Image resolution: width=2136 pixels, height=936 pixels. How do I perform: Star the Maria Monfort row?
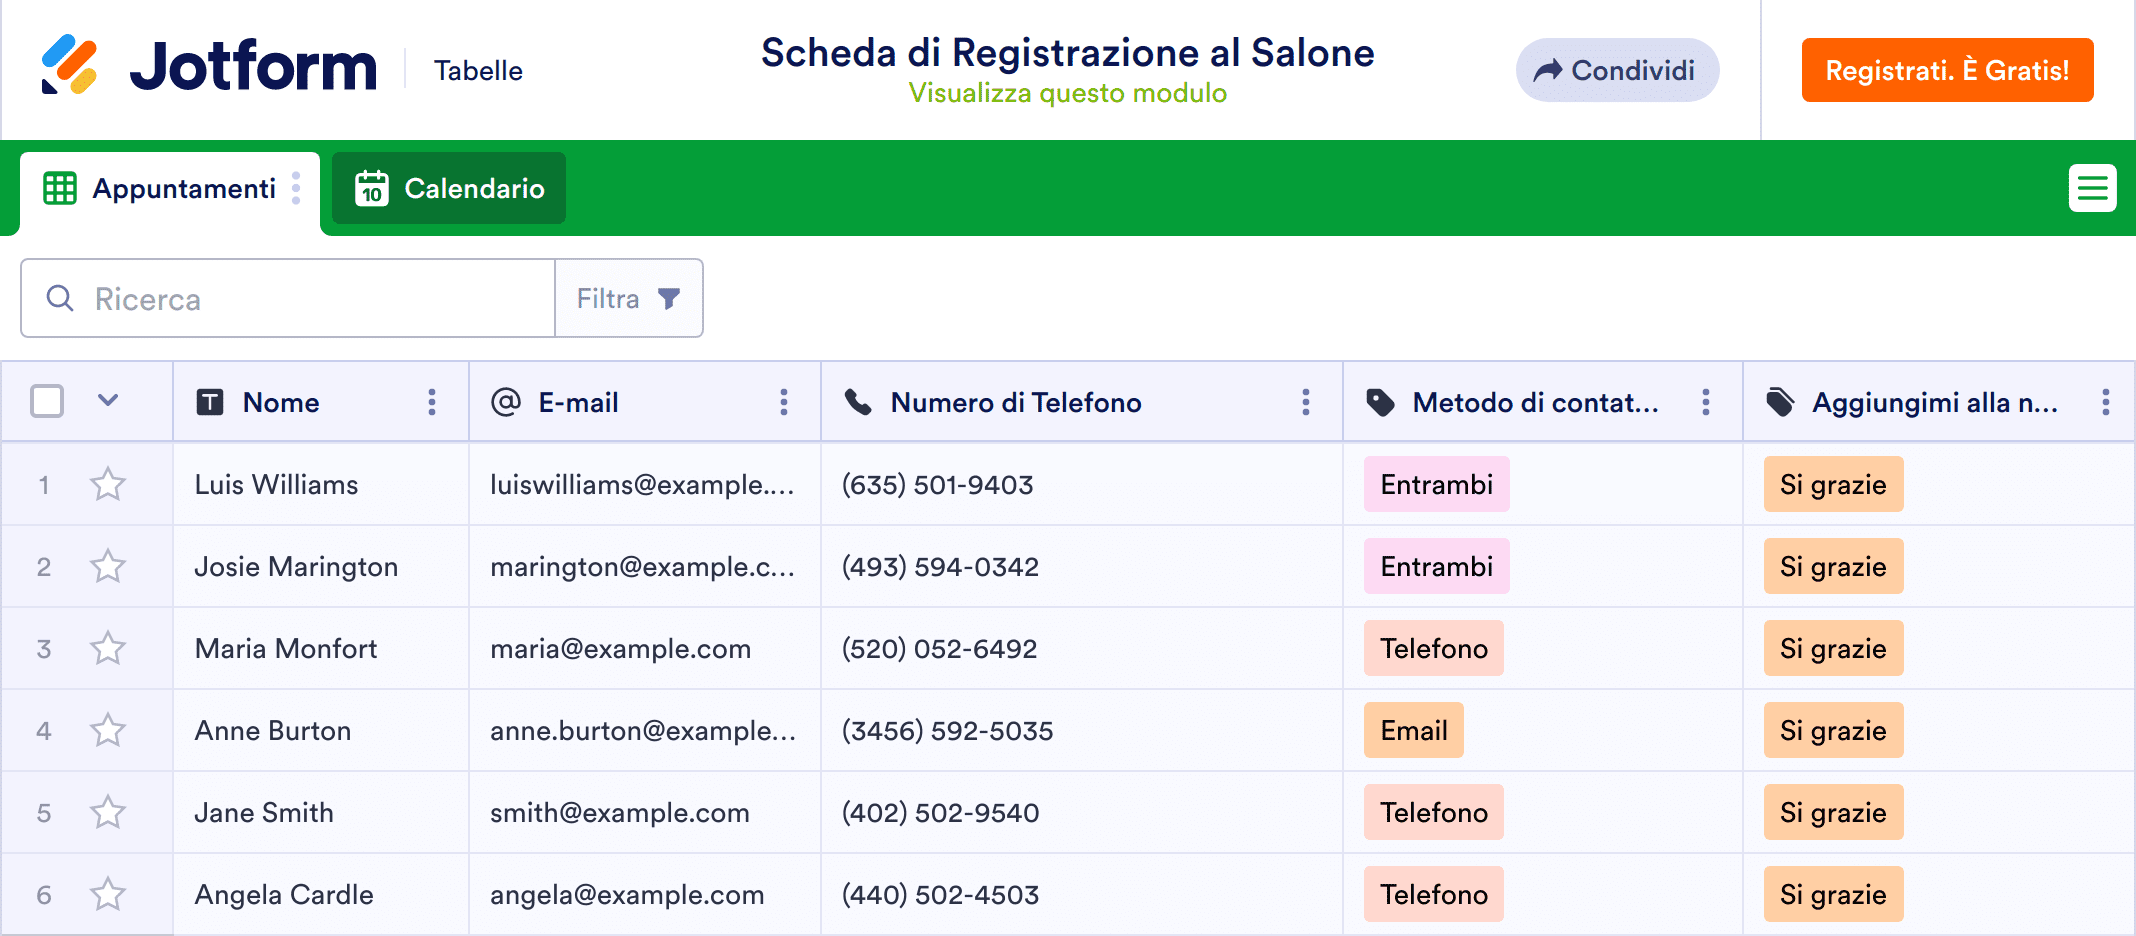coord(108,649)
